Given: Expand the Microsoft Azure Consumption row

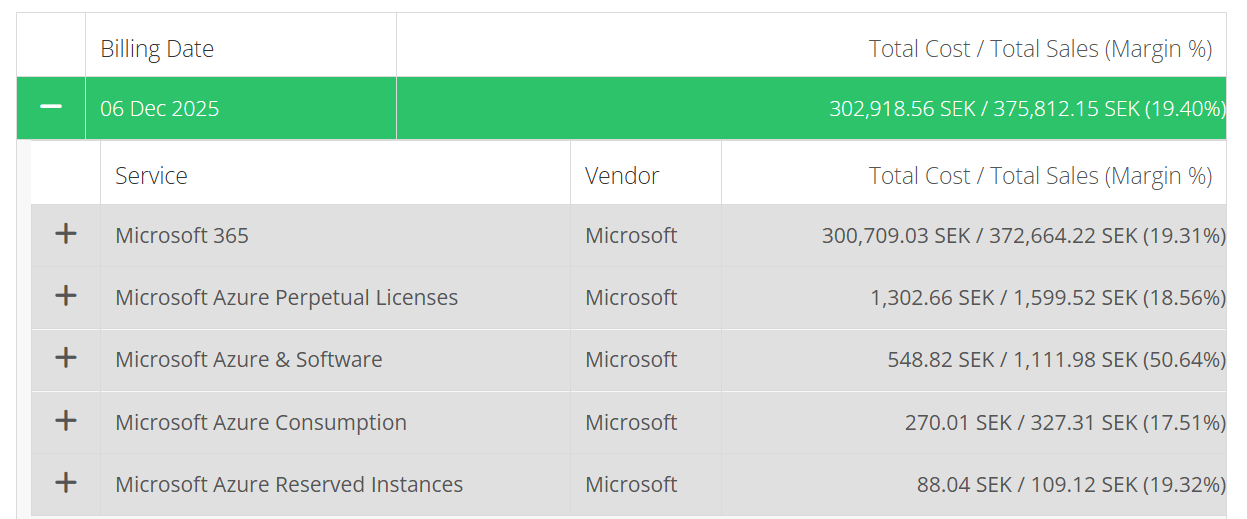Looking at the screenshot, I should pyautogui.click(x=65, y=421).
